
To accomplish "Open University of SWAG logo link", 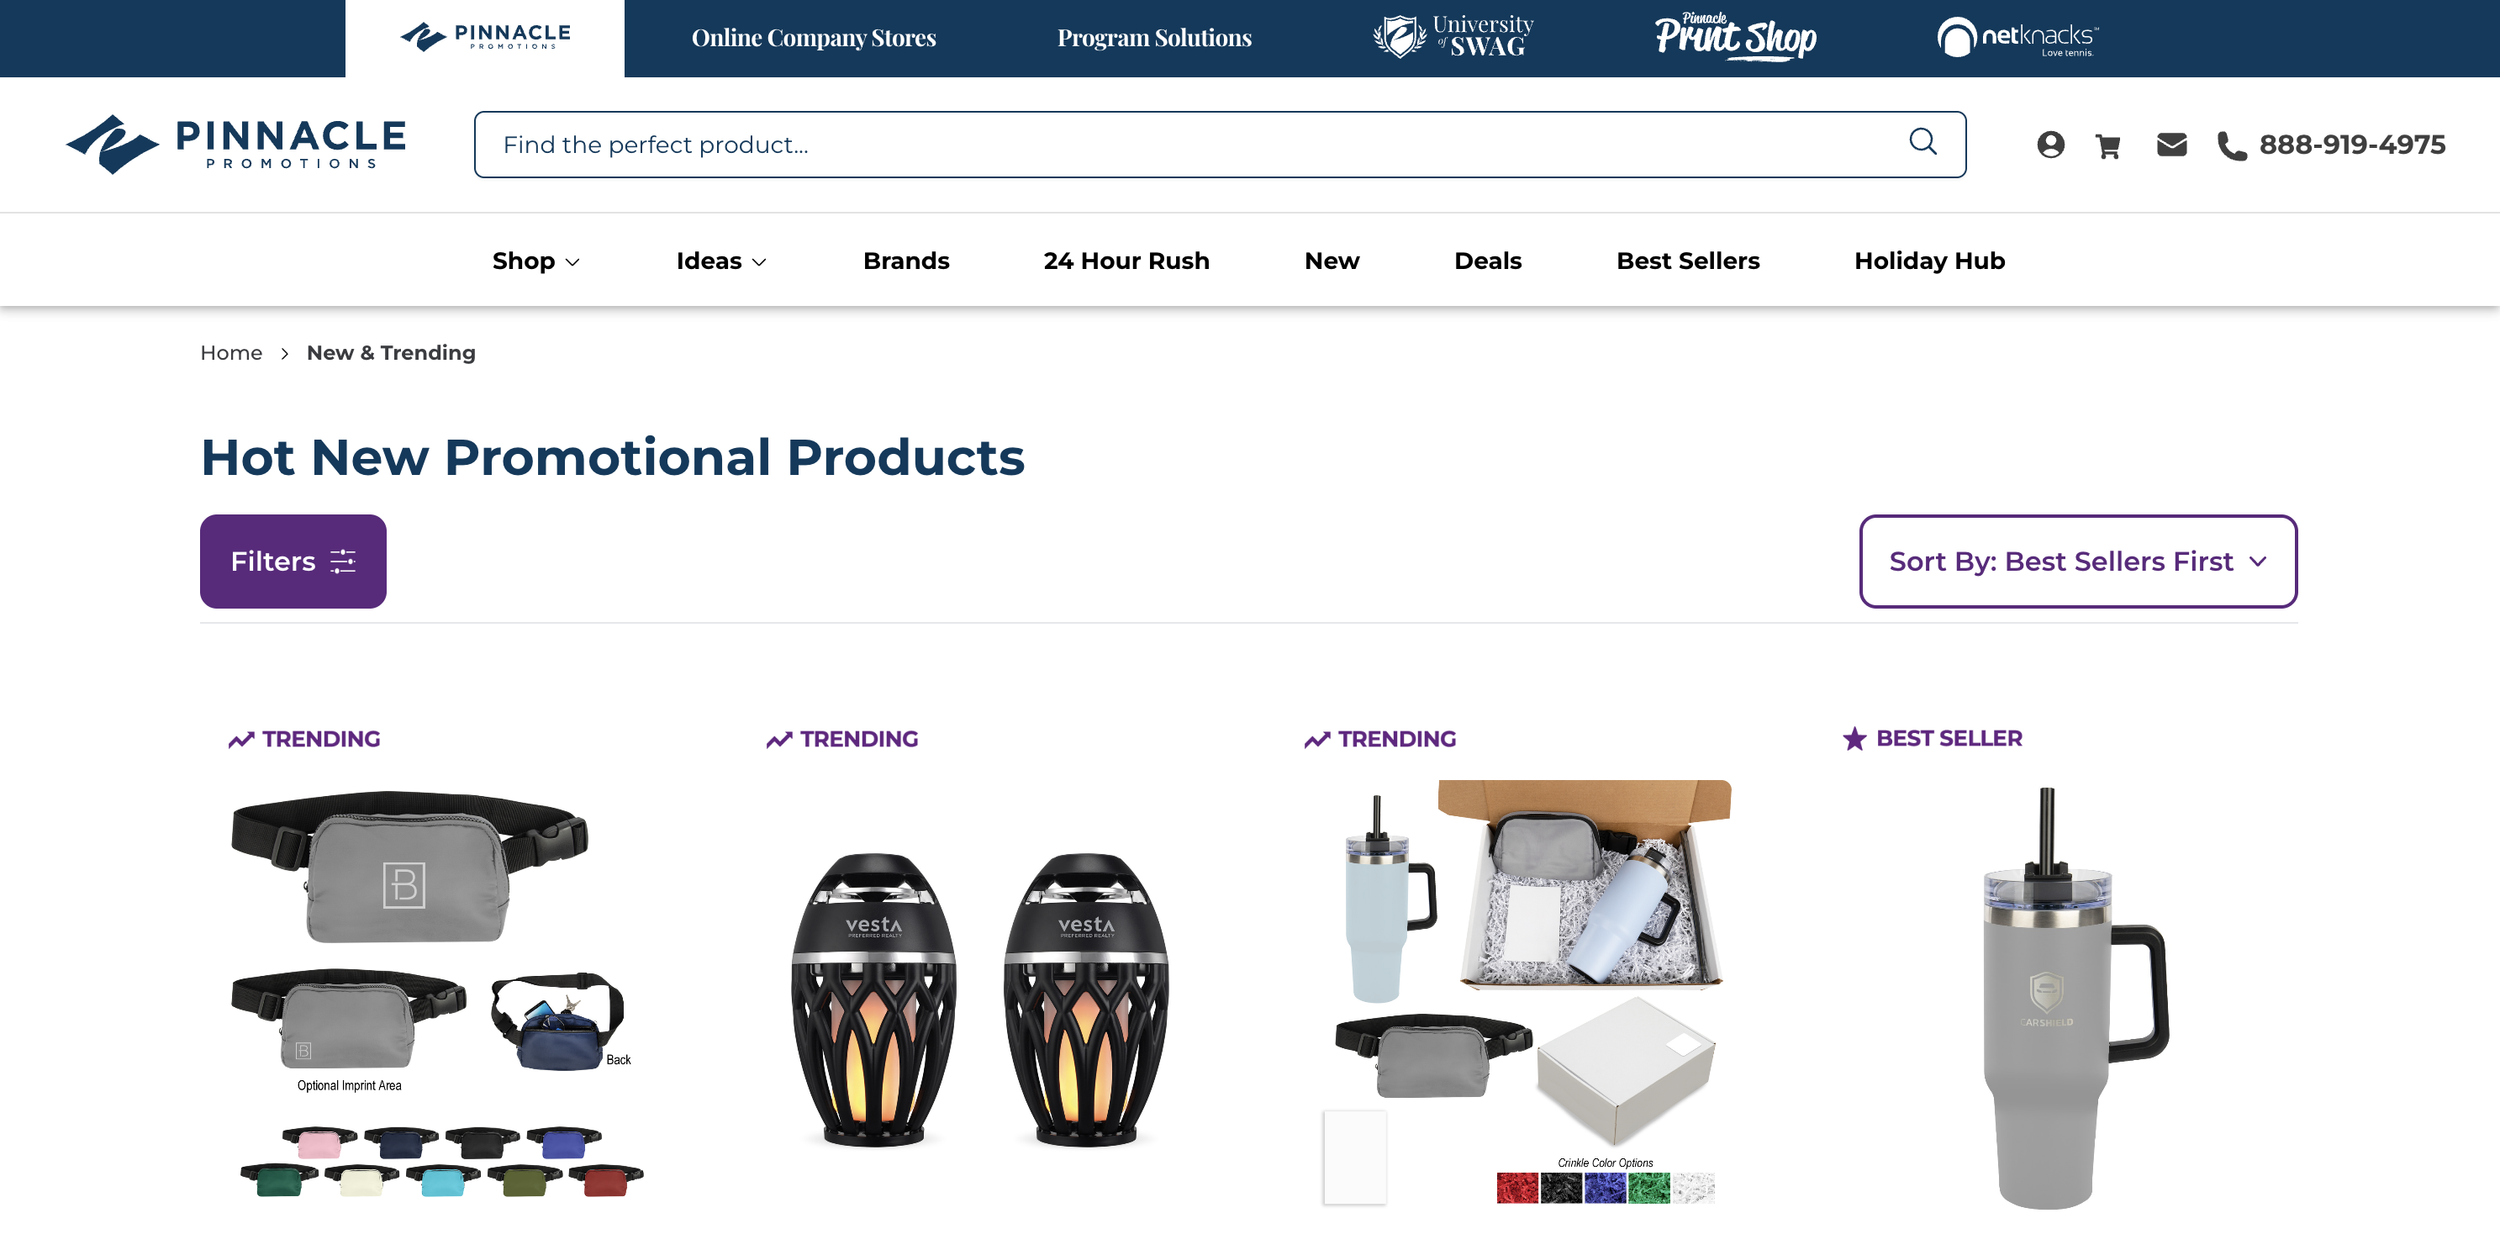I will [x=1453, y=37].
